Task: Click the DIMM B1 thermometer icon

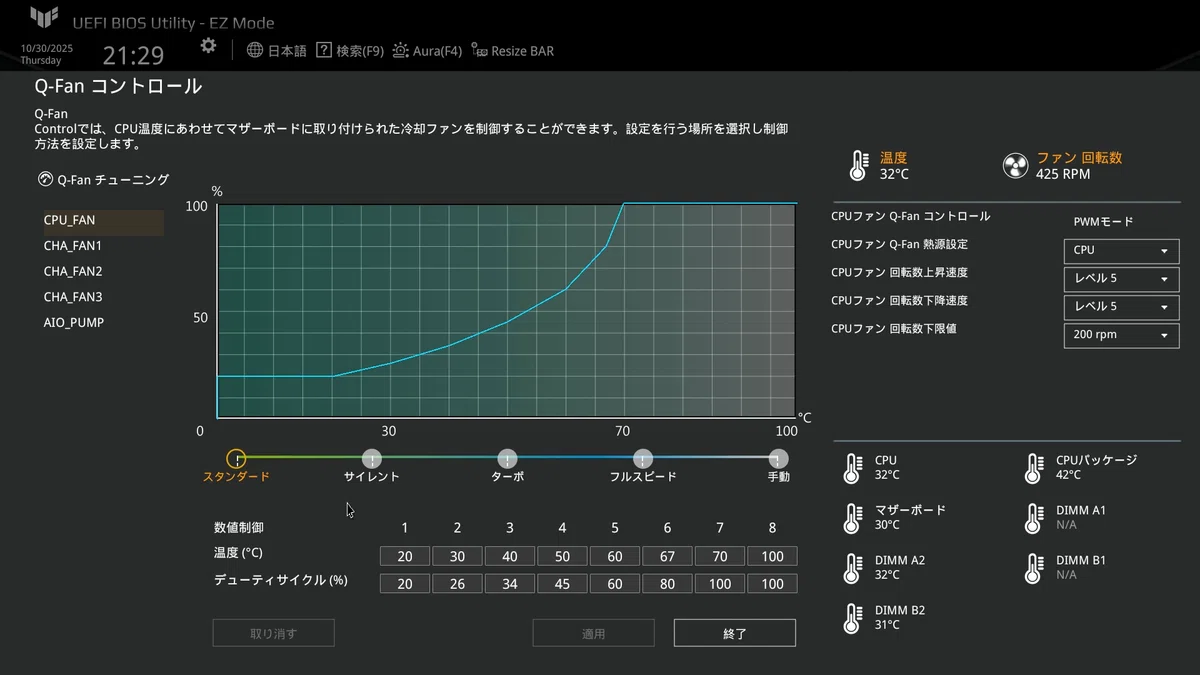Action: coord(1033,568)
